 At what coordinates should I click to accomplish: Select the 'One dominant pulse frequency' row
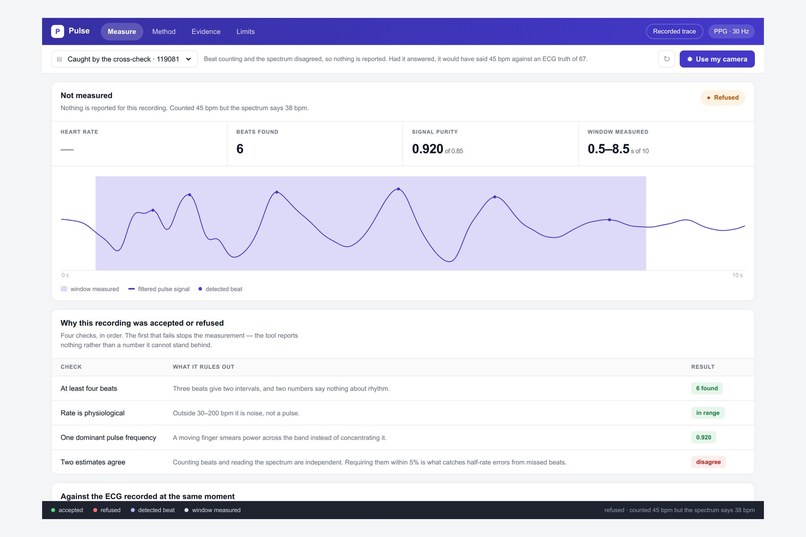tap(403, 438)
